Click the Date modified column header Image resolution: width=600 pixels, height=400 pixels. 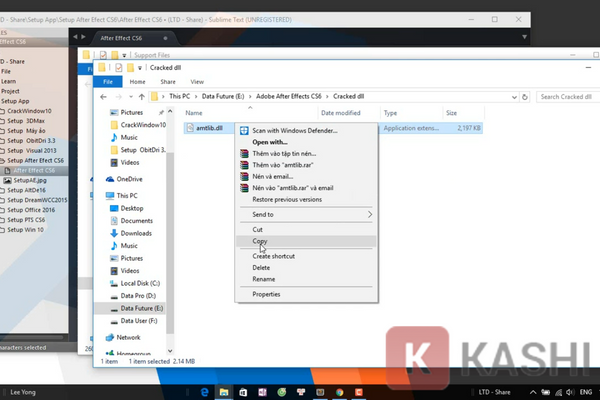tap(340, 113)
